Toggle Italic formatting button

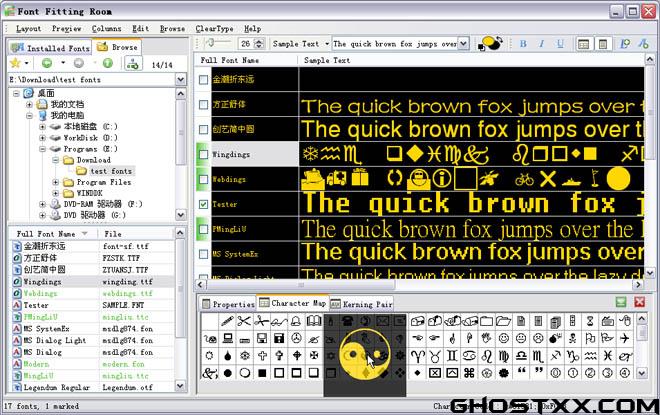[x=542, y=44]
